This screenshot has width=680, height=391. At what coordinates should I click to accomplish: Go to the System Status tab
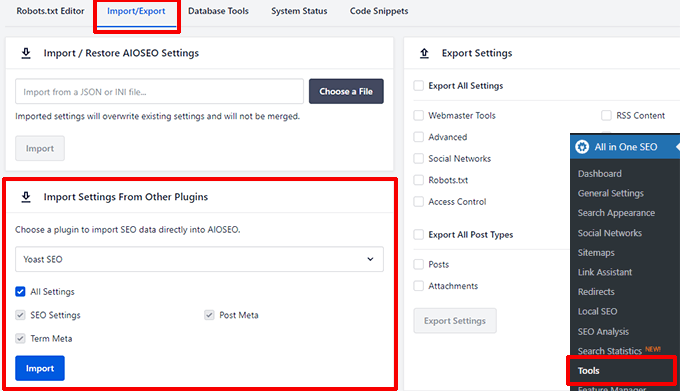pyautogui.click(x=299, y=11)
